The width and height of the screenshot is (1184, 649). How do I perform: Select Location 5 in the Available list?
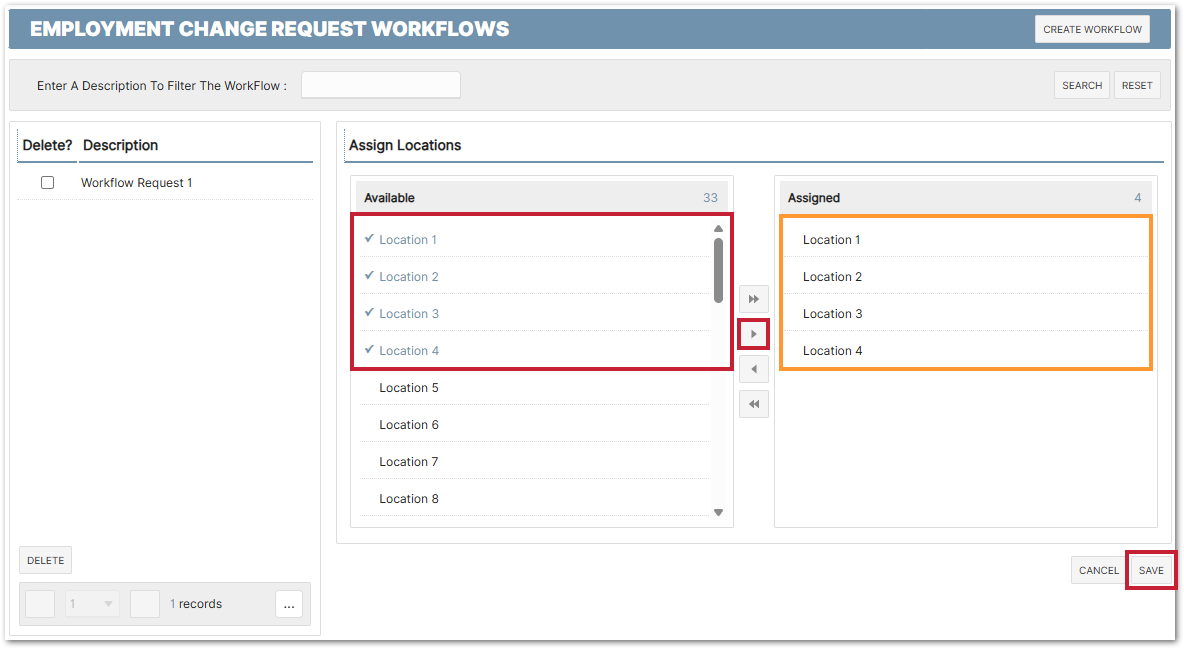408,388
